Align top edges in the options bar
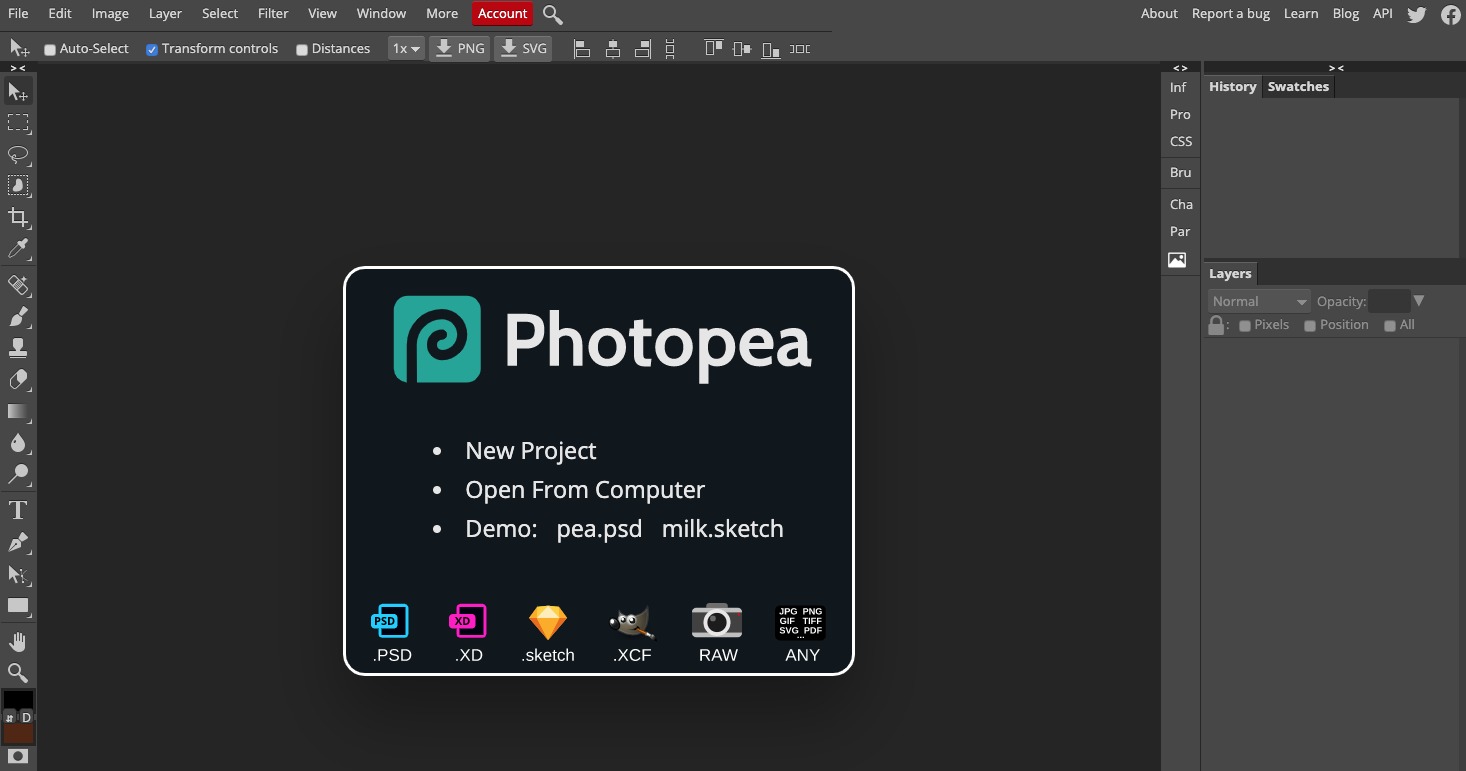The height and width of the screenshot is (771, 1466). point(713,48)
